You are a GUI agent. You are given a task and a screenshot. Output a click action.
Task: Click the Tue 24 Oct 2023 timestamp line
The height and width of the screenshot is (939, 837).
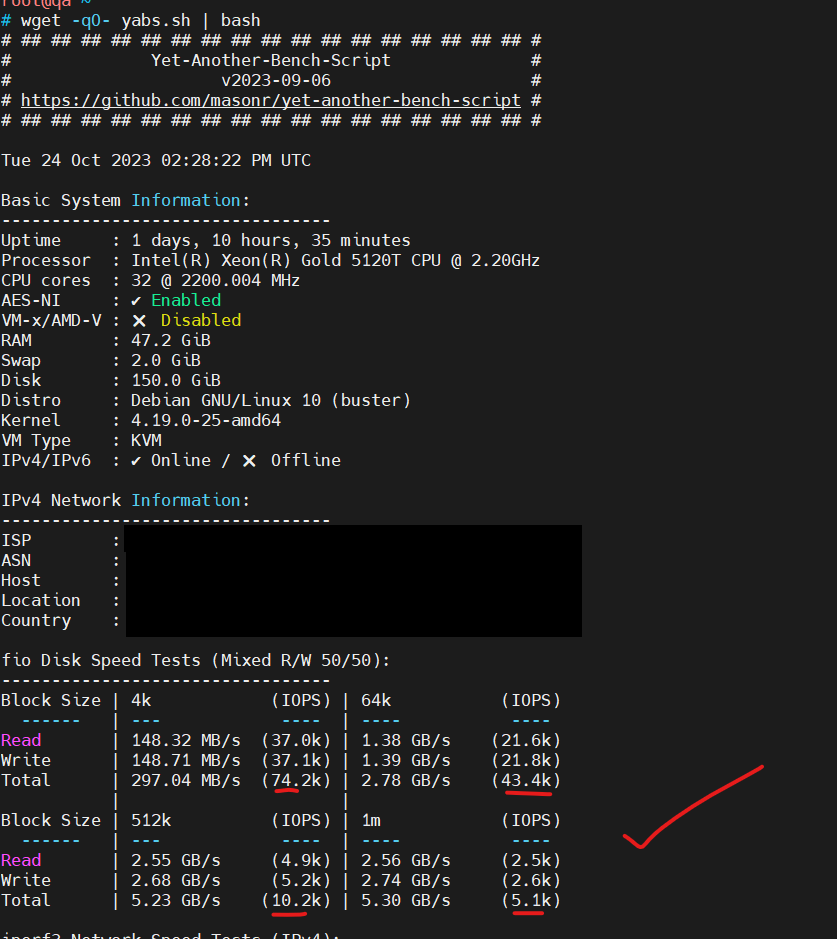click(155, 160)
